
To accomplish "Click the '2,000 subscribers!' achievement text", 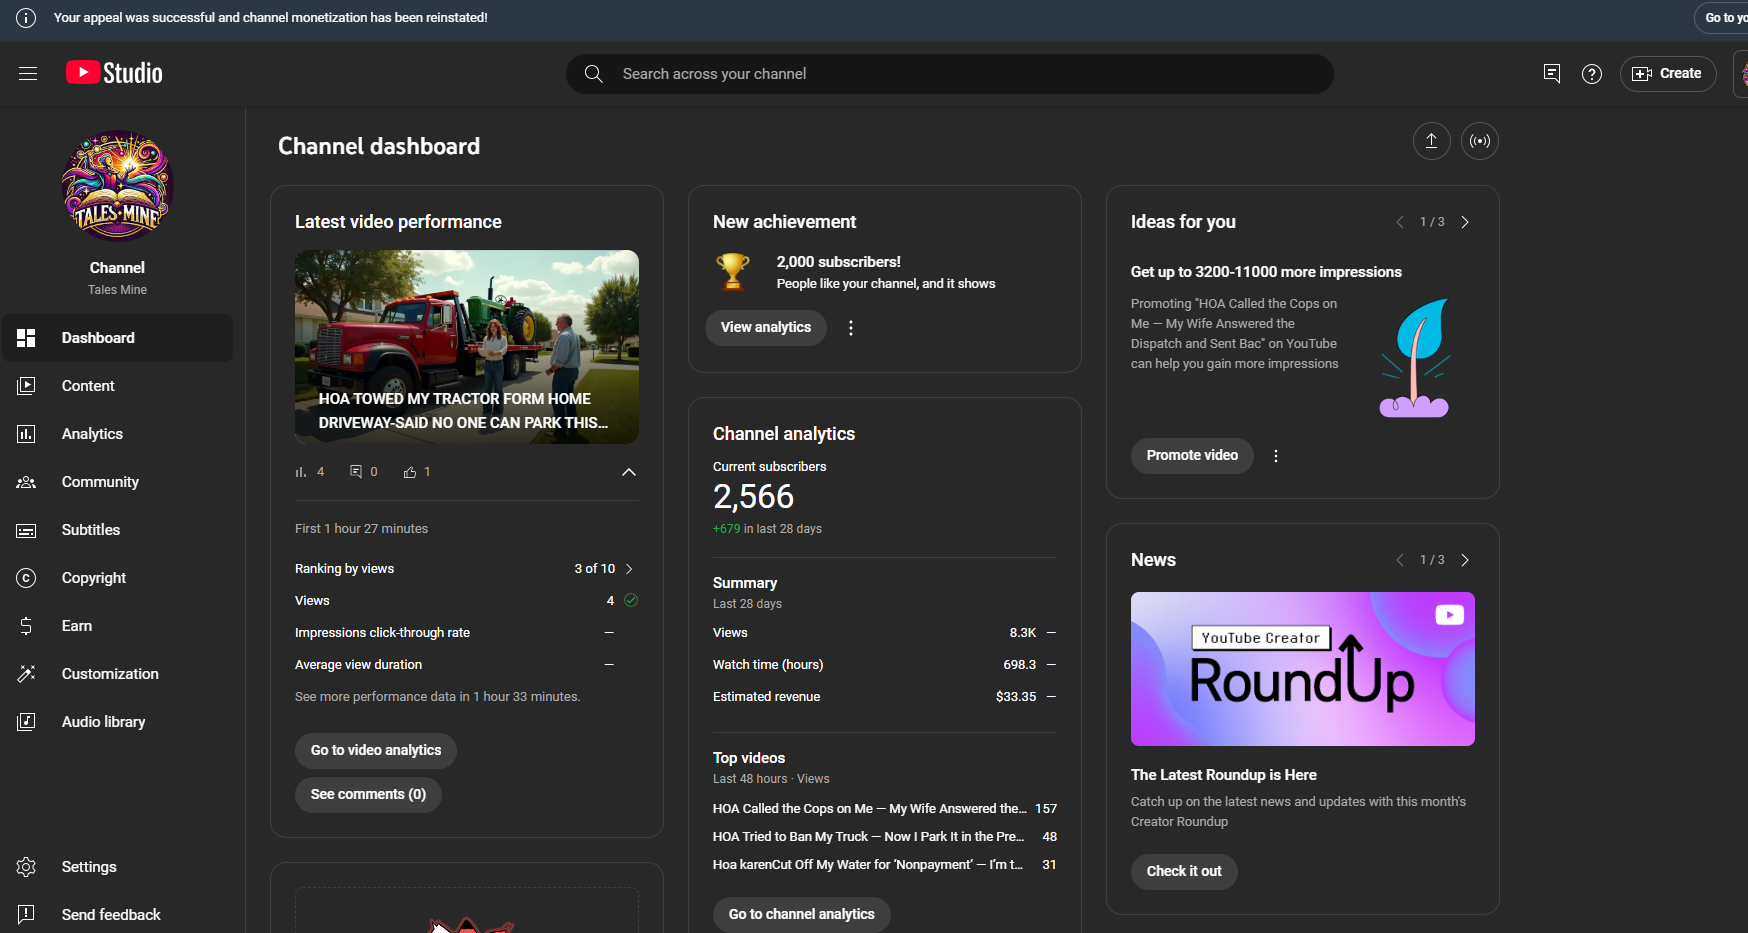I will click(x=838, y=262).
